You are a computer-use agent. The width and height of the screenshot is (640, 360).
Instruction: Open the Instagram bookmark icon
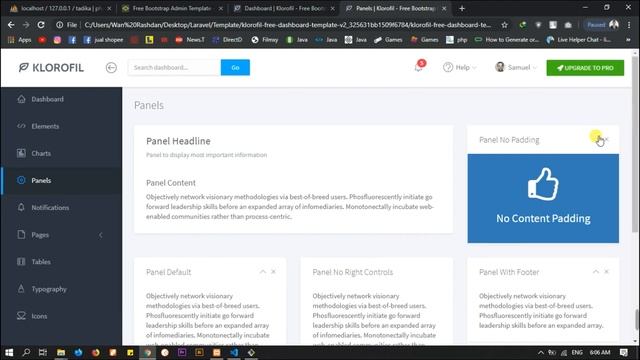point(57,40)
